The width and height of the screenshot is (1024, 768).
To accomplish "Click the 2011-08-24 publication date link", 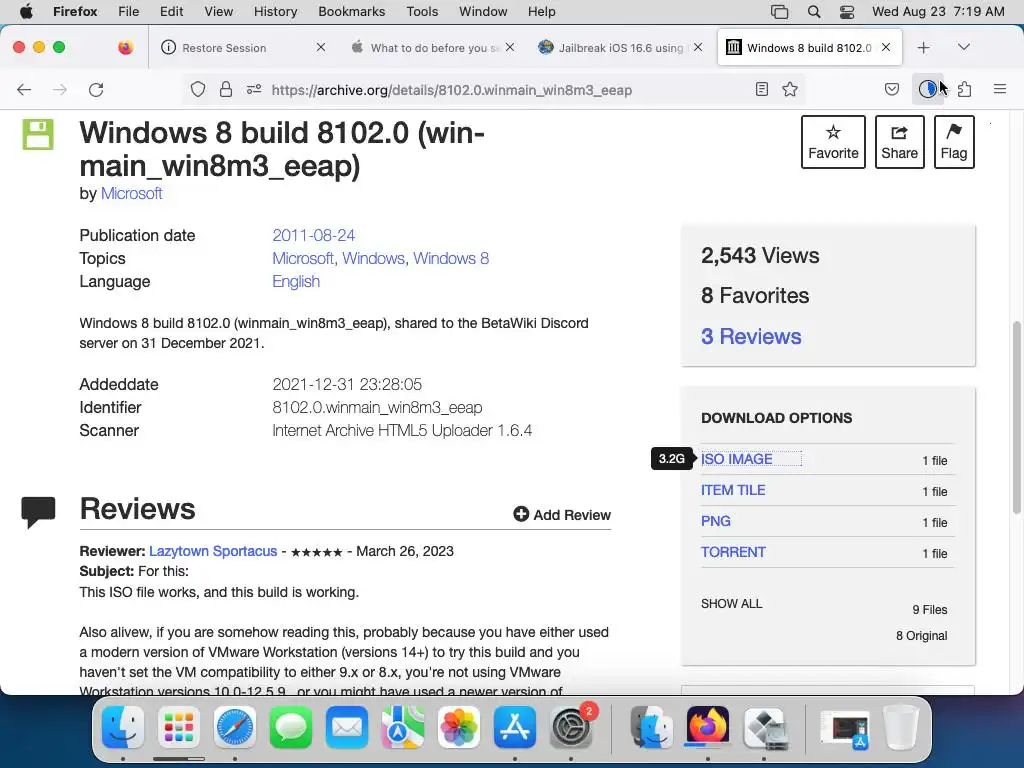I will click(x=313, y=235).
